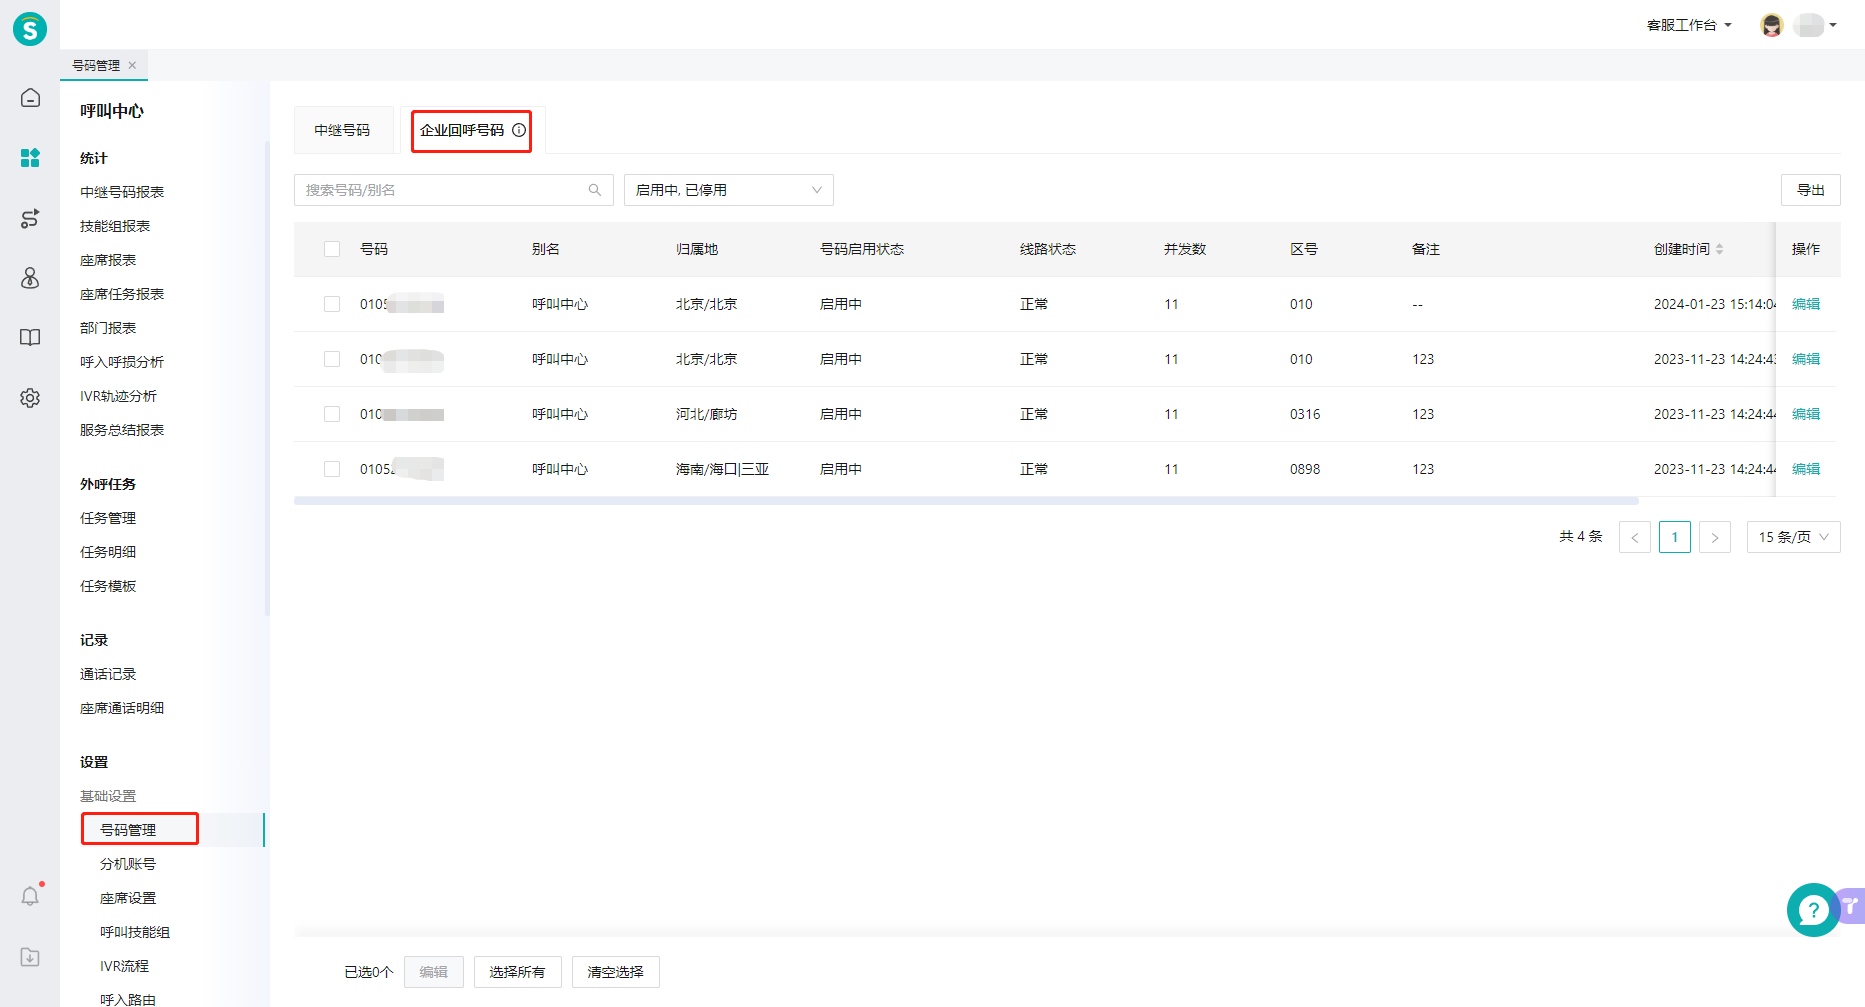The image size is (1865, 1007).
Task: Click the purple assistant widget at right edge
Action: click(x=1852, y=906)
